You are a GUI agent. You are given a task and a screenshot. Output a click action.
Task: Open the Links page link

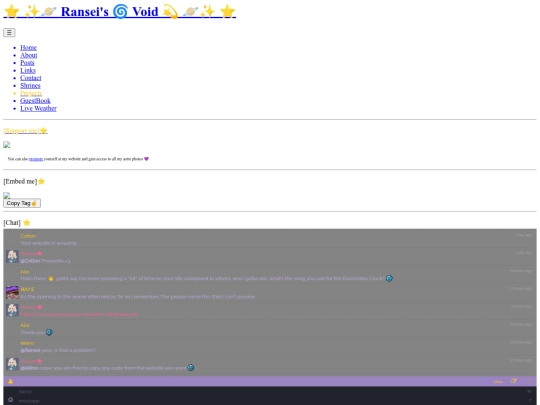tap(28, 70)
